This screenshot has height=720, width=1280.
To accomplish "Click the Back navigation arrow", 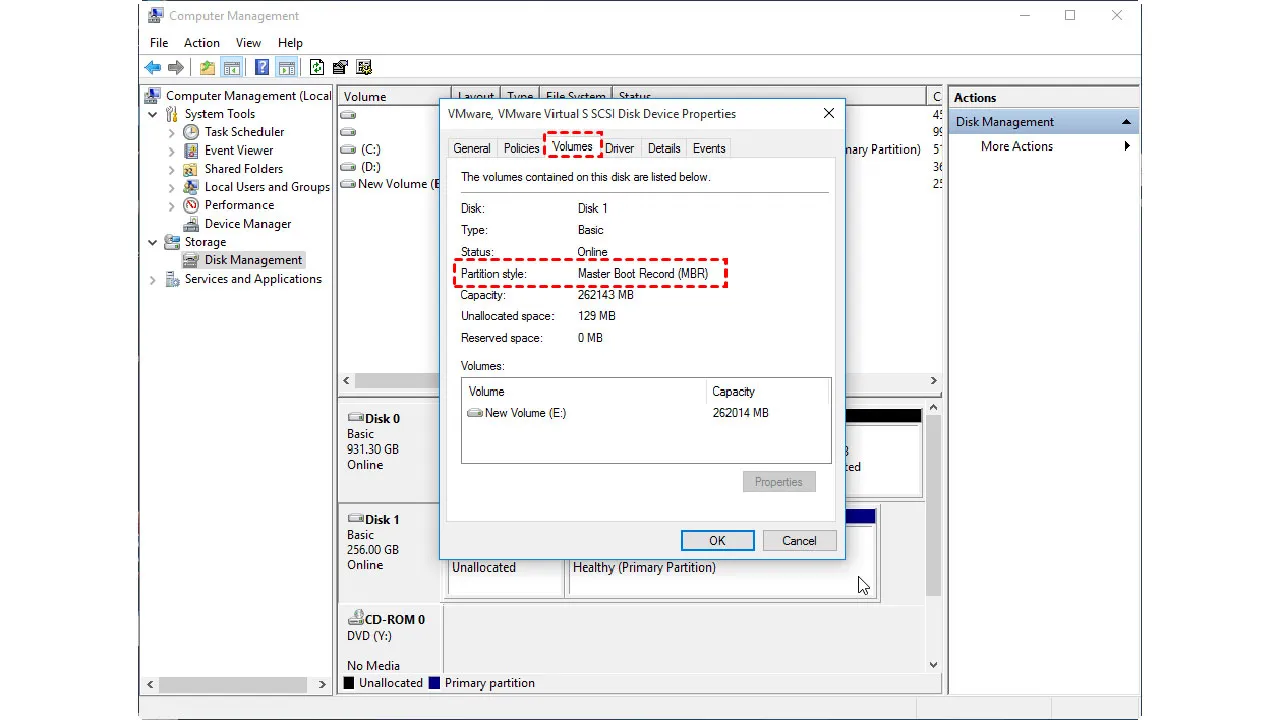I will (153, 66).
